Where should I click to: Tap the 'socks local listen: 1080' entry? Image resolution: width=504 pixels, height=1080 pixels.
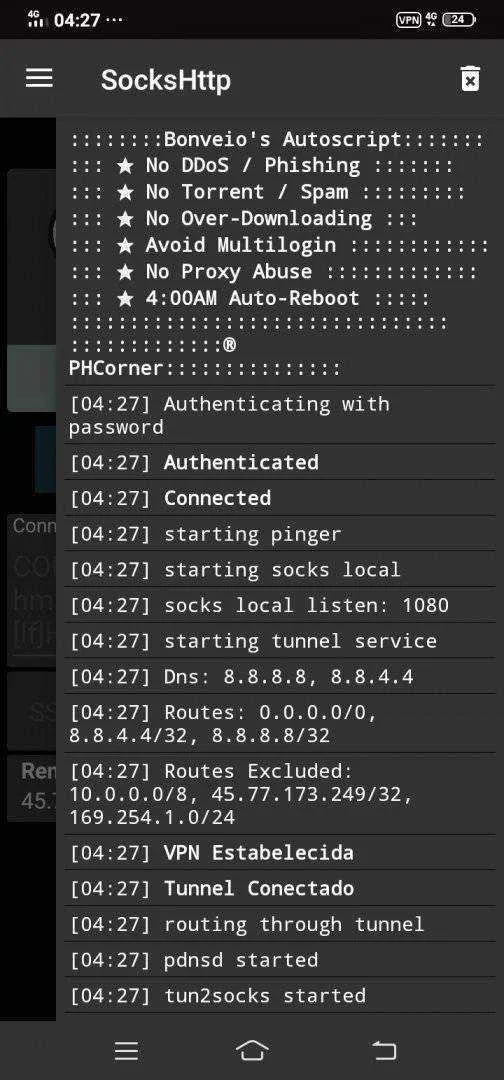[x=280, y=605]
